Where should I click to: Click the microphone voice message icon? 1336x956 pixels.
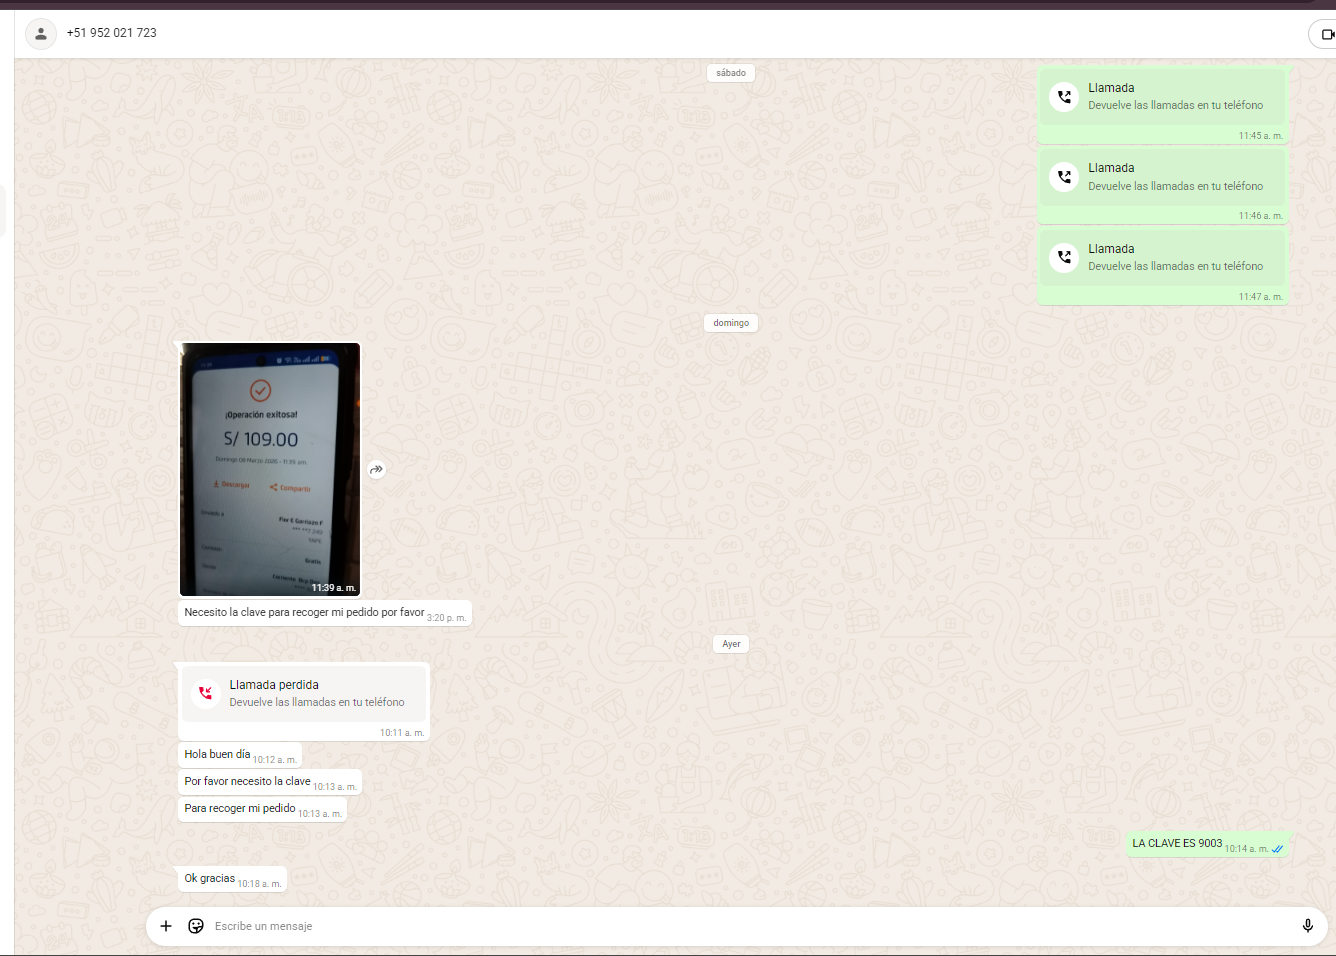1307,926
